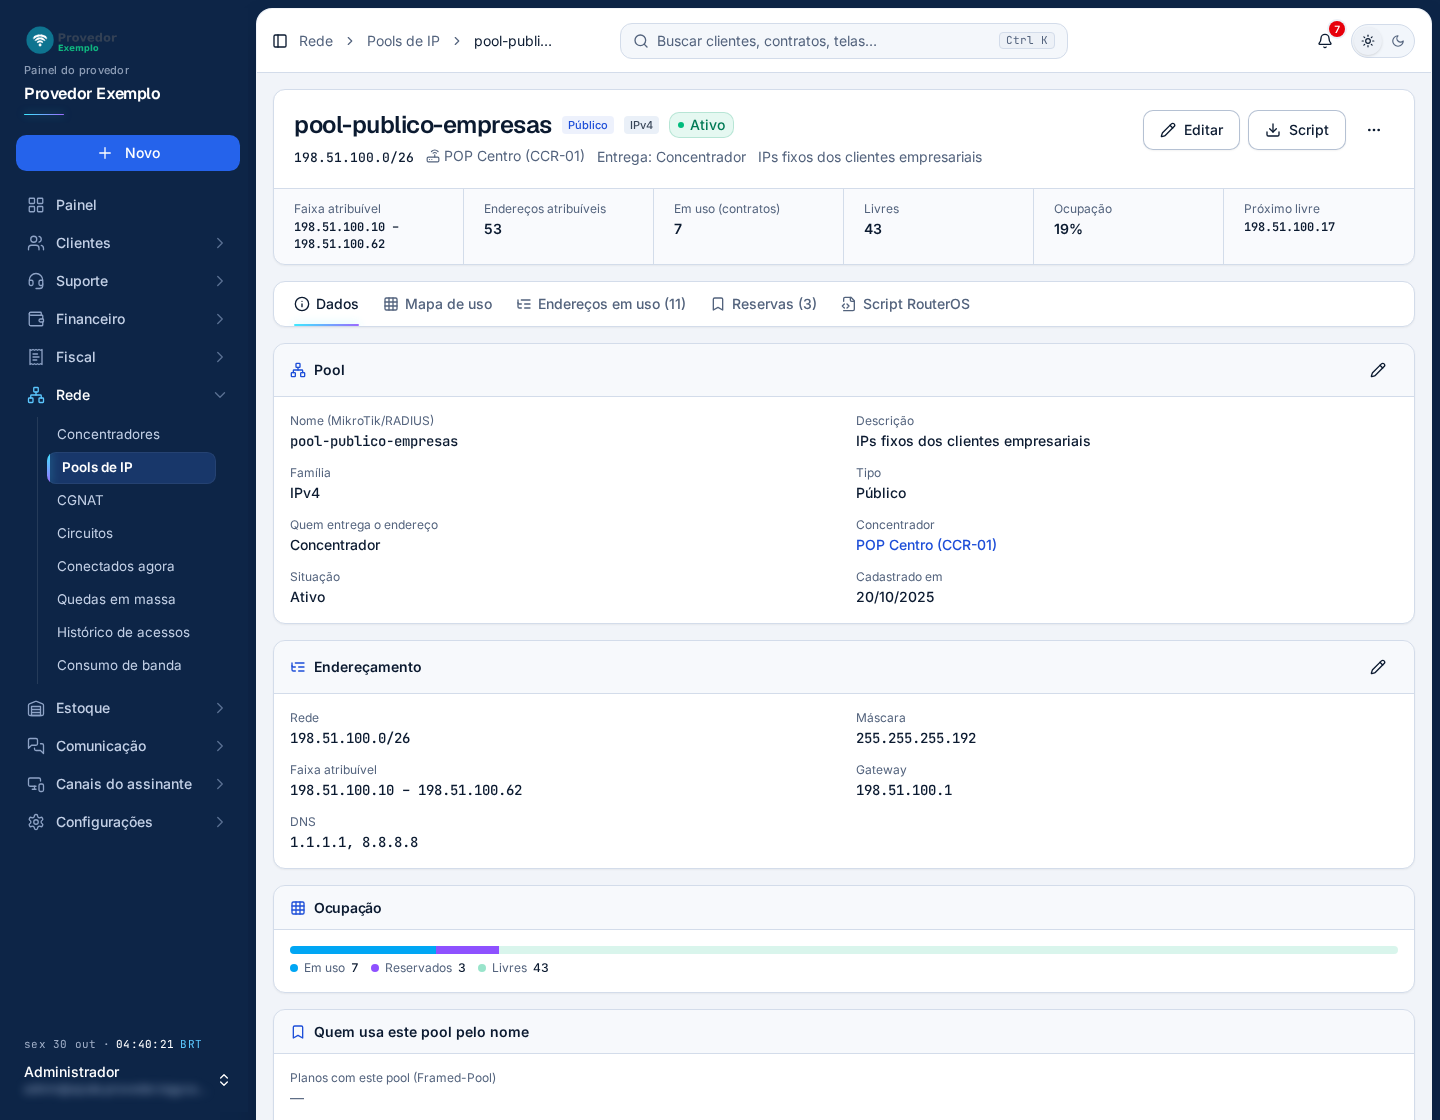Viewport: 1440px width, 1120px height.
Task: Open Painel in the sidebar
Action: point(128,205)
